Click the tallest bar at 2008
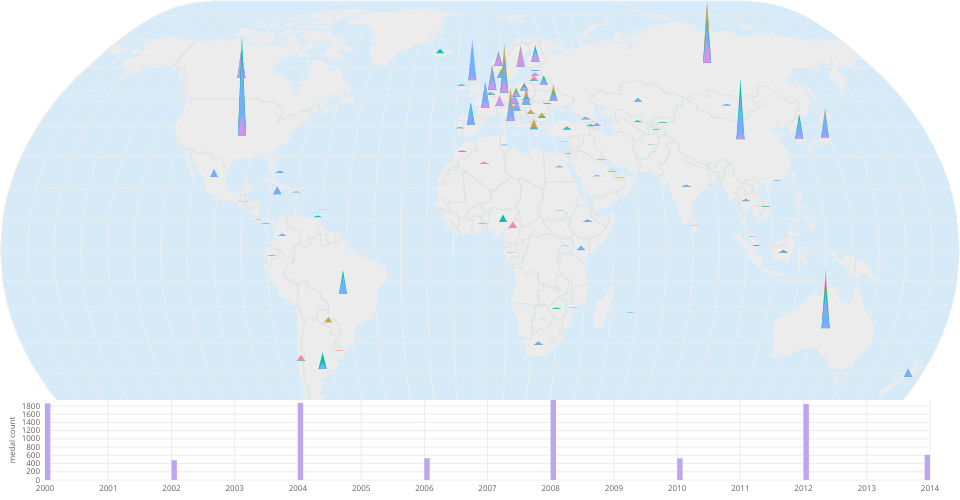 tap(553, 440)
